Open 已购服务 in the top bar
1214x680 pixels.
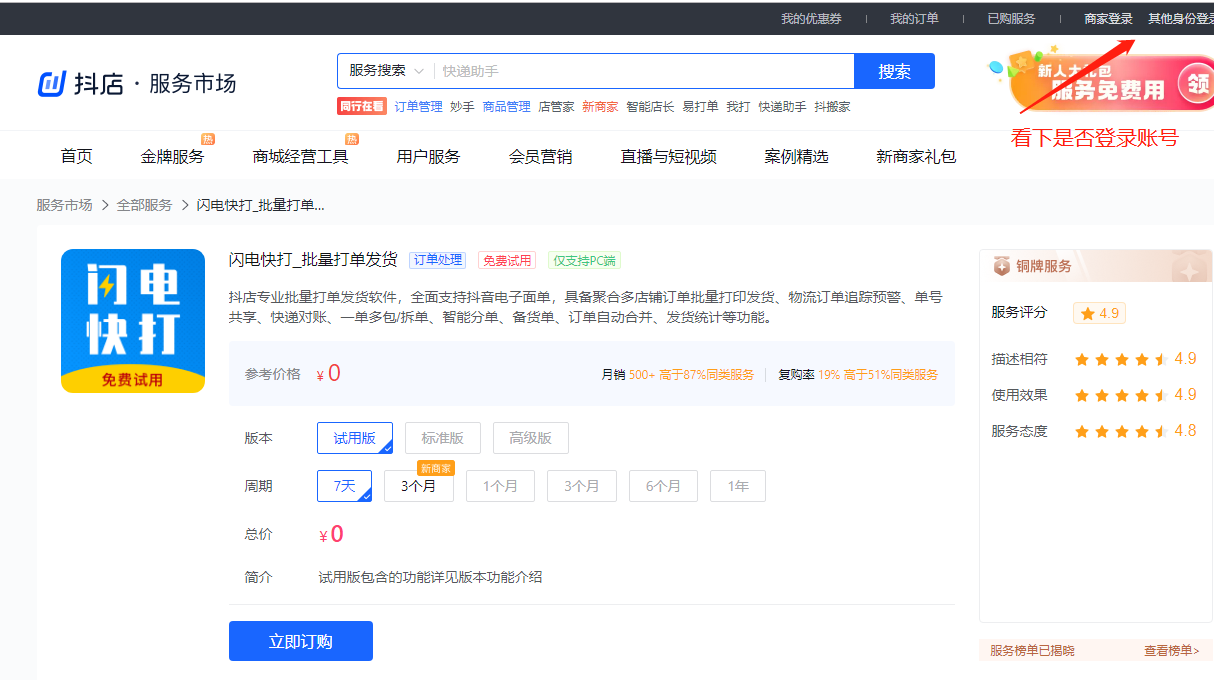pyautogui.click(x=1011, y=18)
